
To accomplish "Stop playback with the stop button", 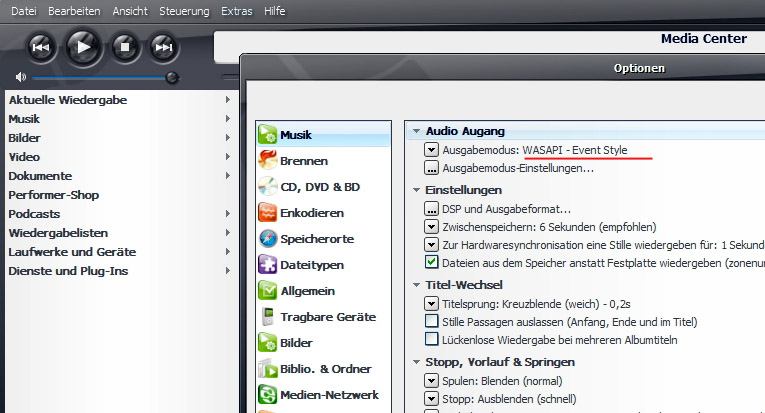I will tap(125, 47).
